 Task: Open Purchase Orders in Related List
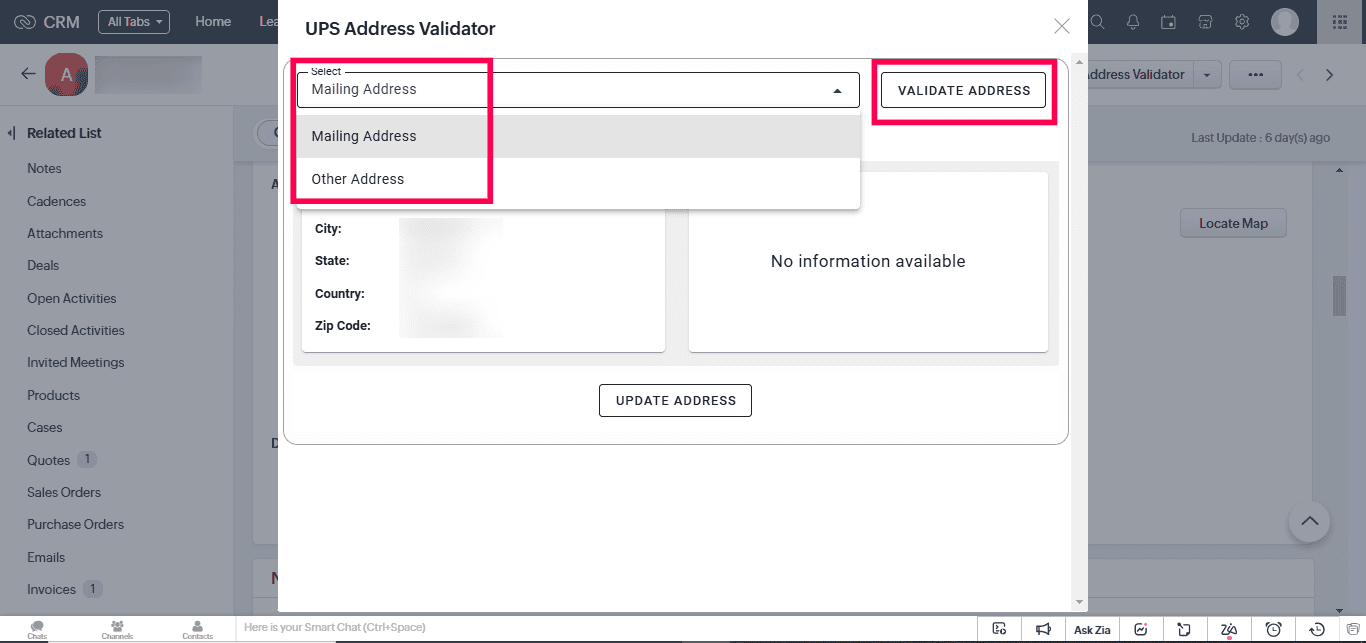76,524
